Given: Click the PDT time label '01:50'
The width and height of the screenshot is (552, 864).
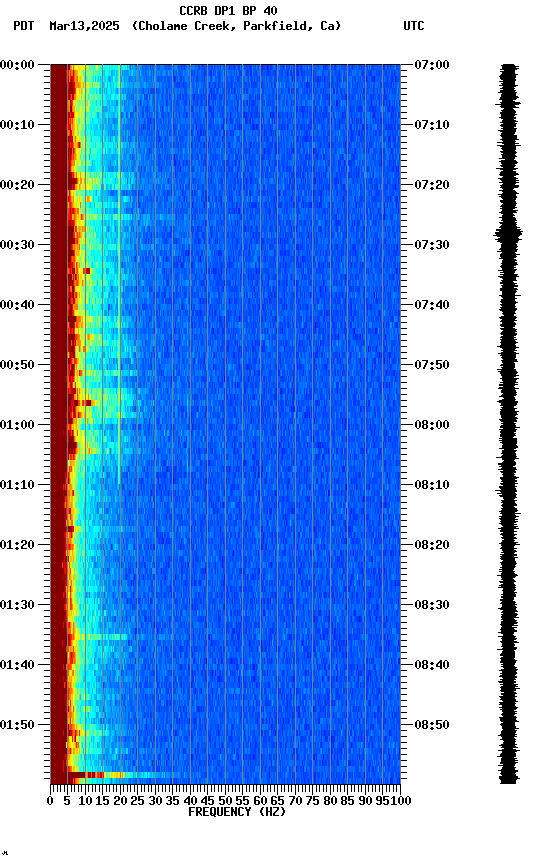Looking at the screenshot, I should [x=17, y=725].
